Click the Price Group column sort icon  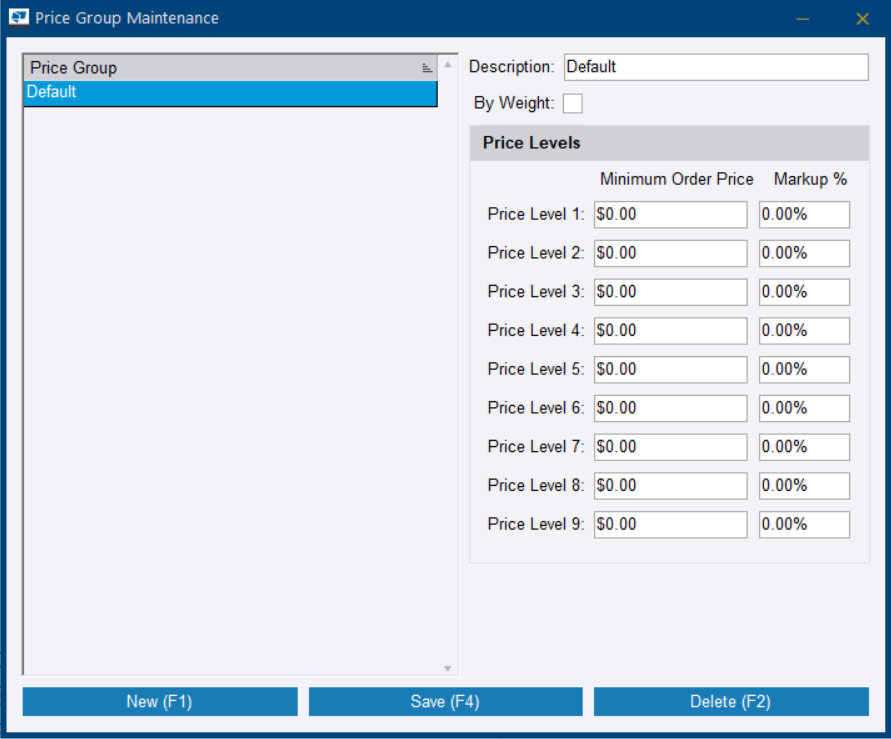point(427,68)
